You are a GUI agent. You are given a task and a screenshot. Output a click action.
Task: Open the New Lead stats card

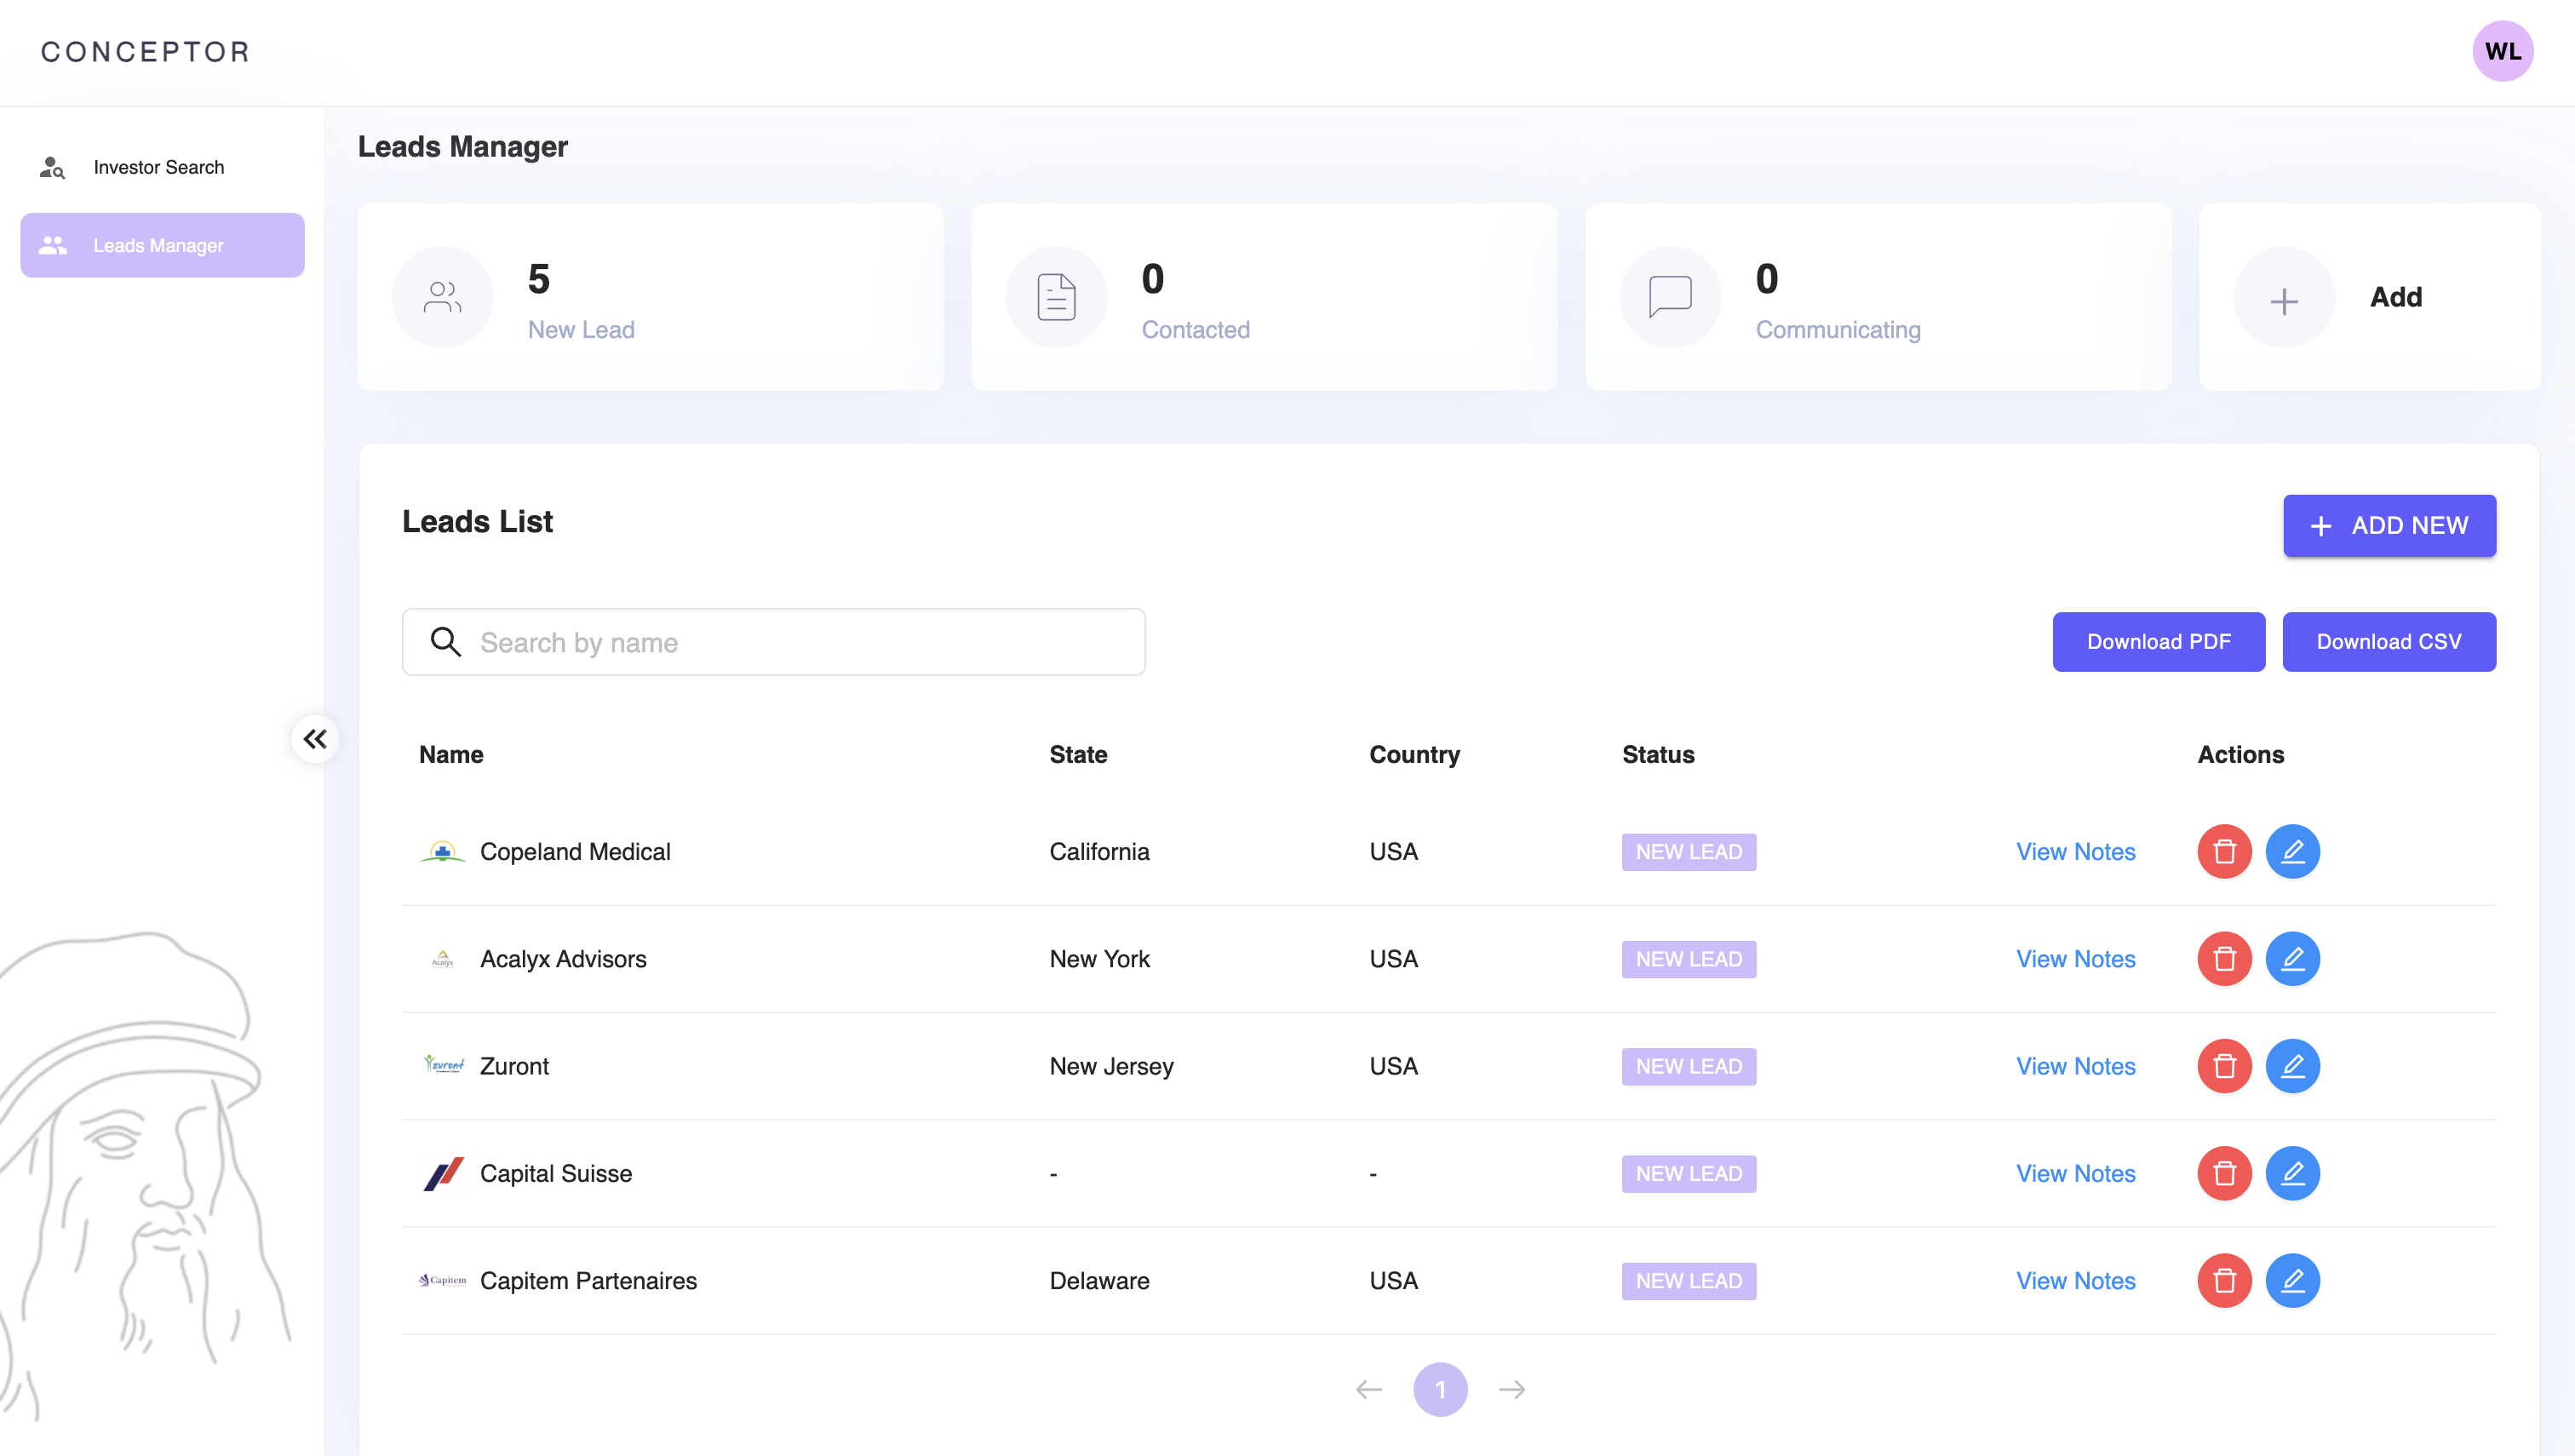[x=650, y=297]
